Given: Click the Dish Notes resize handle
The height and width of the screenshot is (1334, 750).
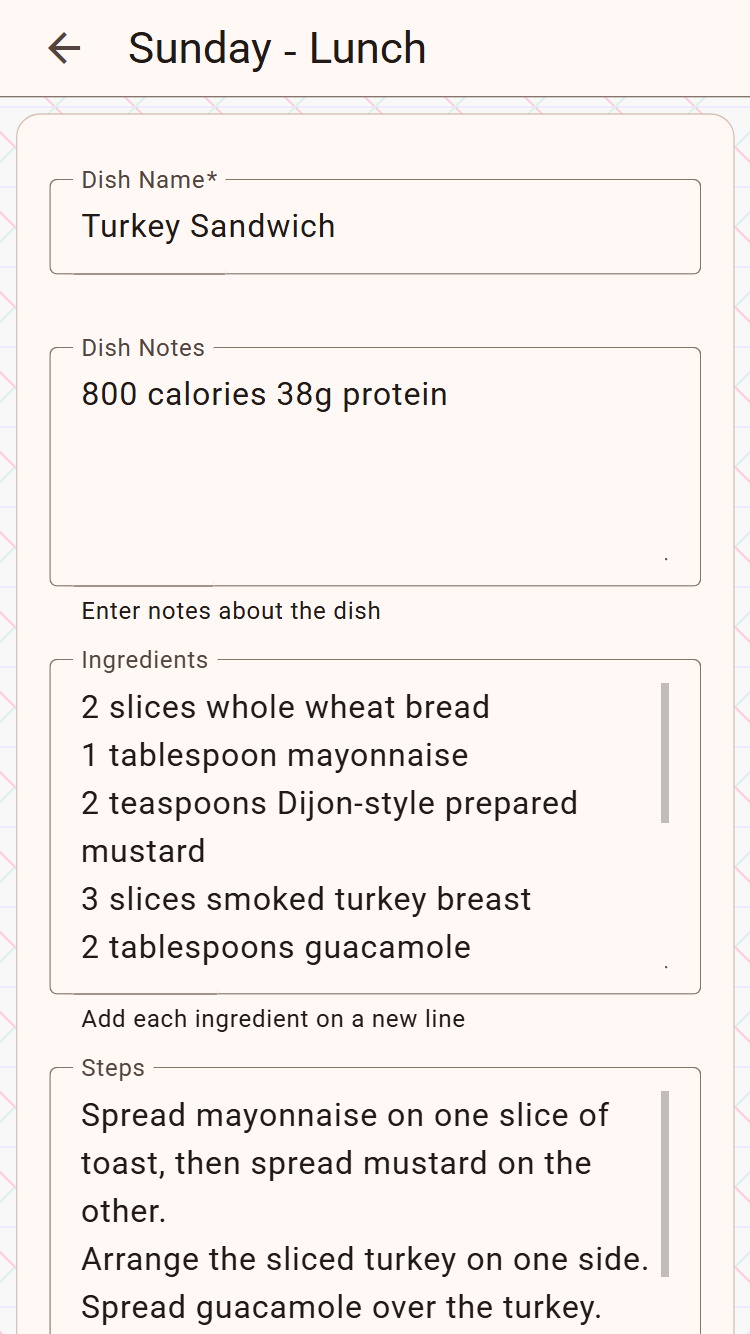Looking at the screenshot, I should click(x=666, y=559).
